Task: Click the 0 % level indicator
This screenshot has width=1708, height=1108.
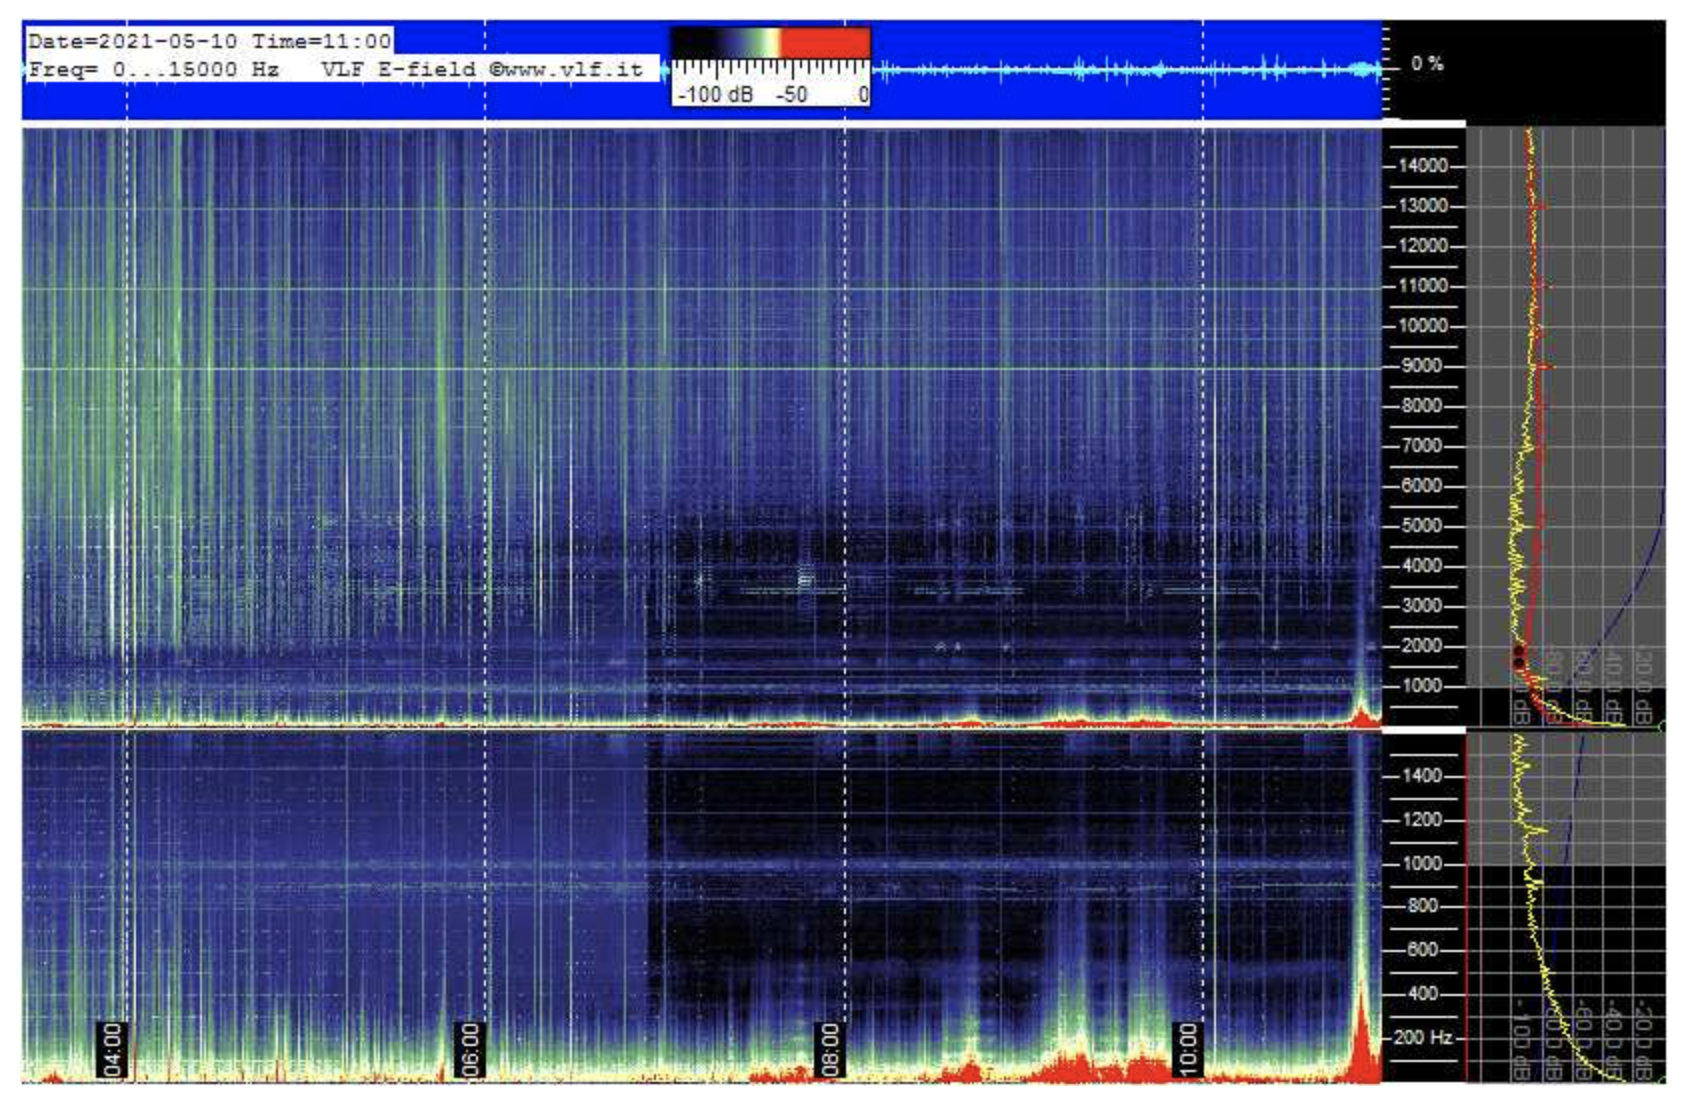Action: point(1427,64)
